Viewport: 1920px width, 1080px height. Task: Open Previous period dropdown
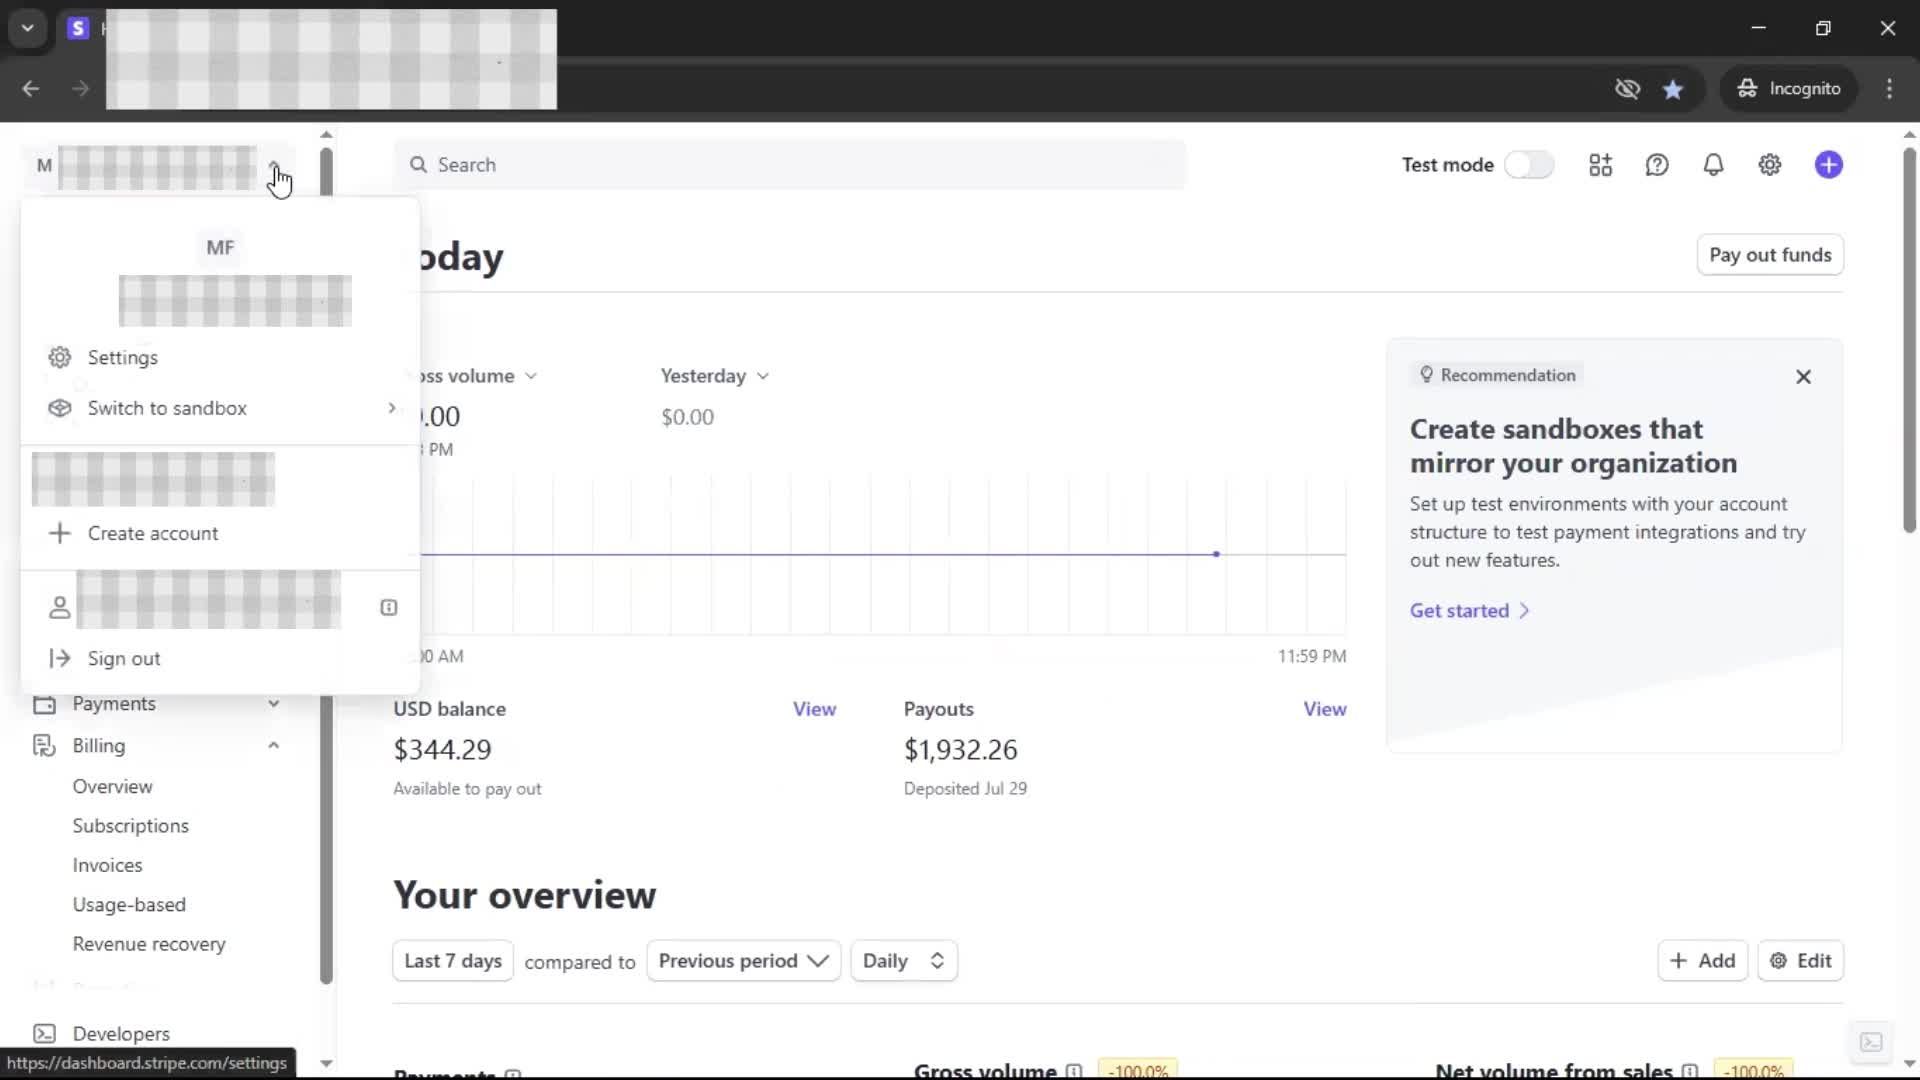coord(743,961)
